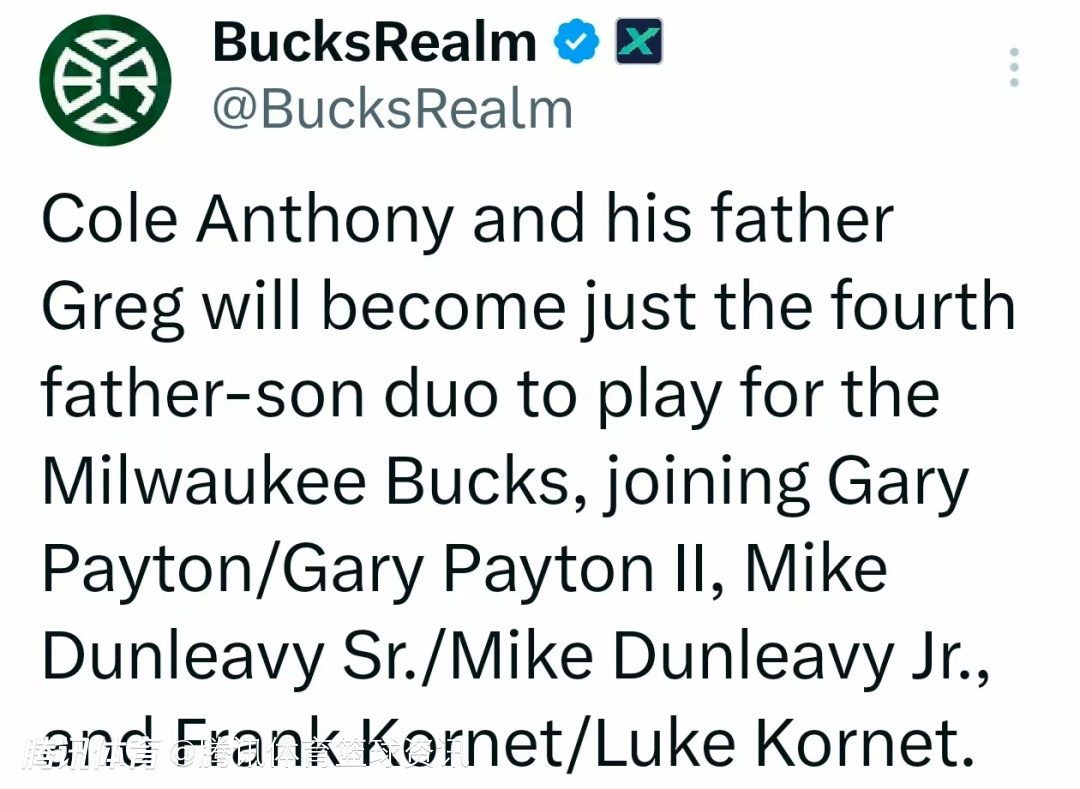
Task: Click the BucksRealm display name
Action: 375,43
